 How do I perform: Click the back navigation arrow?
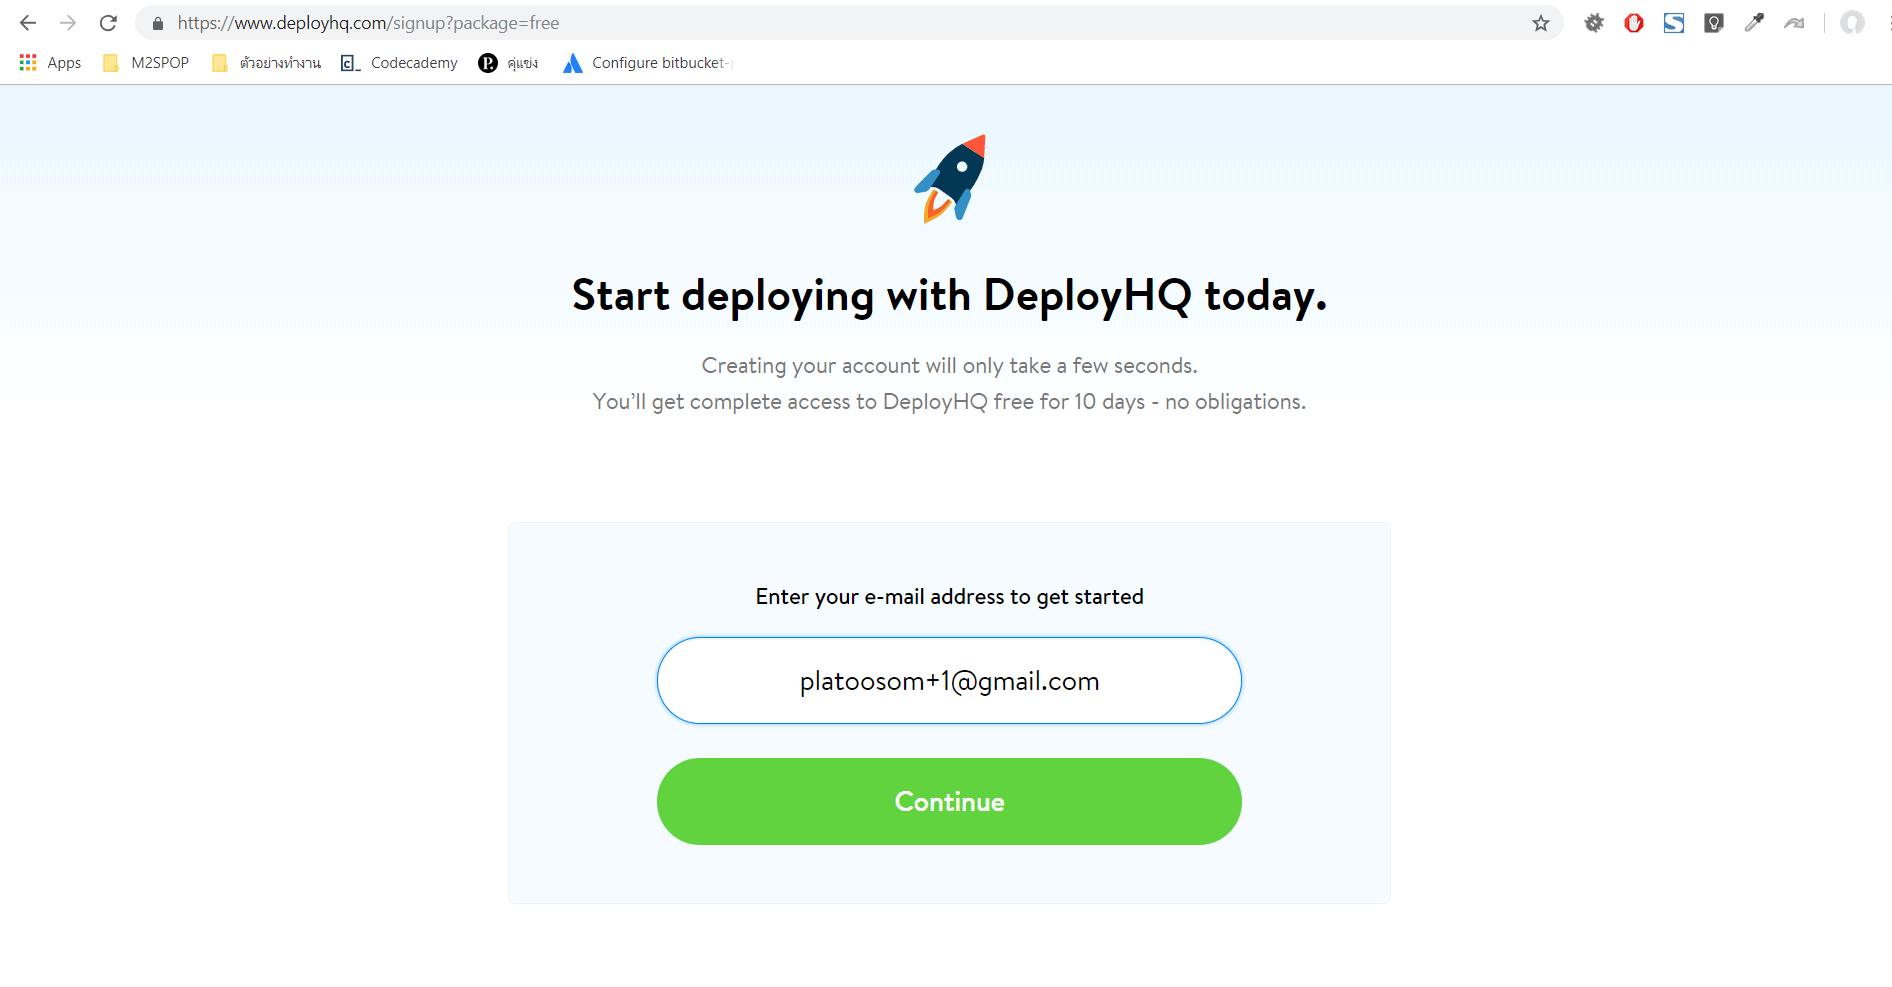[27, 22]
